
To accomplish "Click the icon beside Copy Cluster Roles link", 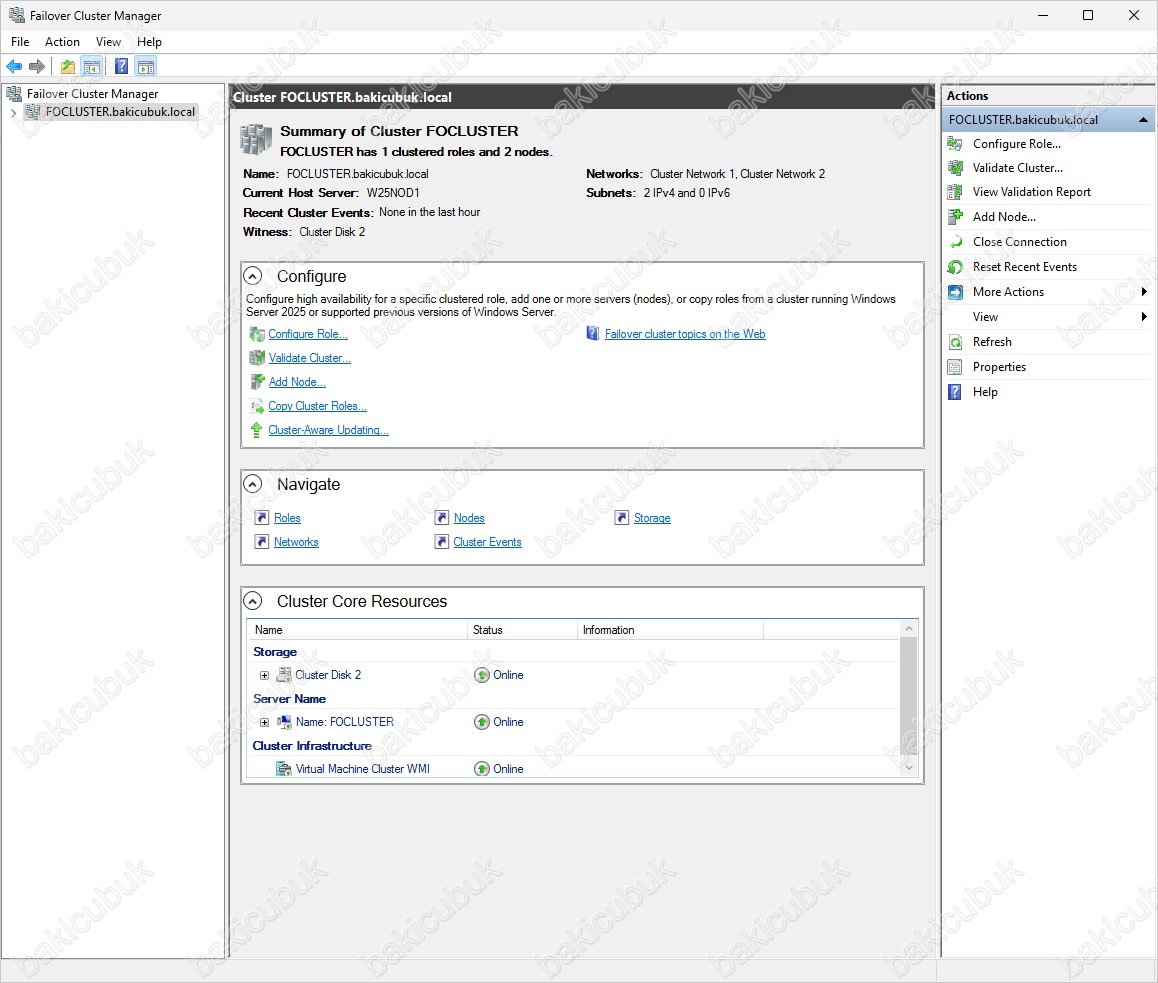I will coord(257,406).
